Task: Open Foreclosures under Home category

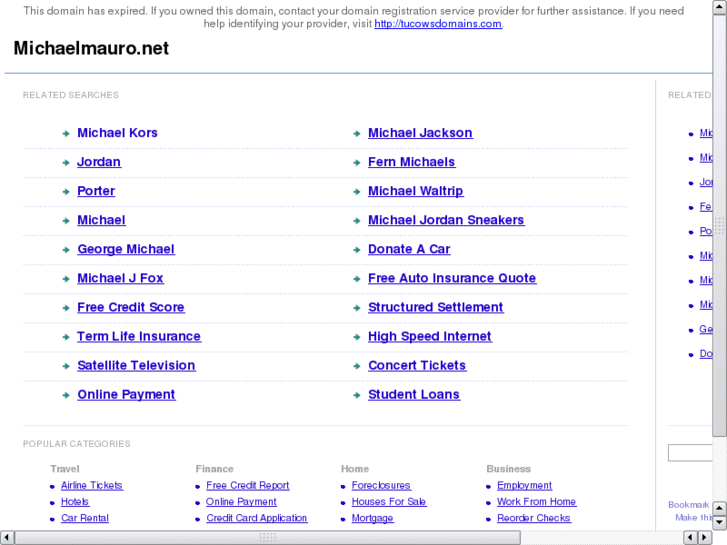Action: tap(381, 486)
